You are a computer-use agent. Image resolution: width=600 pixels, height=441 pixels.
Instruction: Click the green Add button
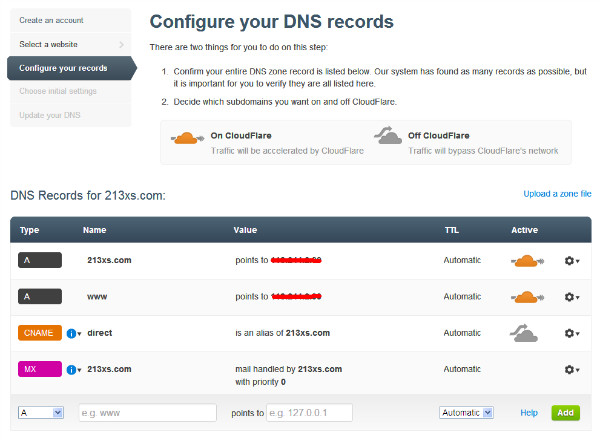tap(566, 413)
